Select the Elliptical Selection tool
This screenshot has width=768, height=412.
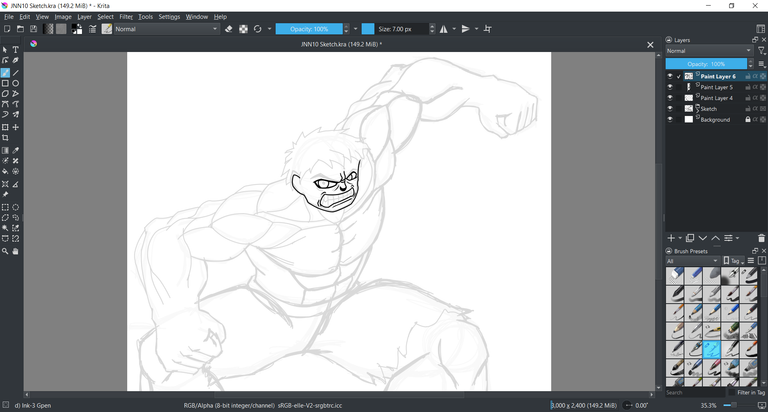coord(16,207)
